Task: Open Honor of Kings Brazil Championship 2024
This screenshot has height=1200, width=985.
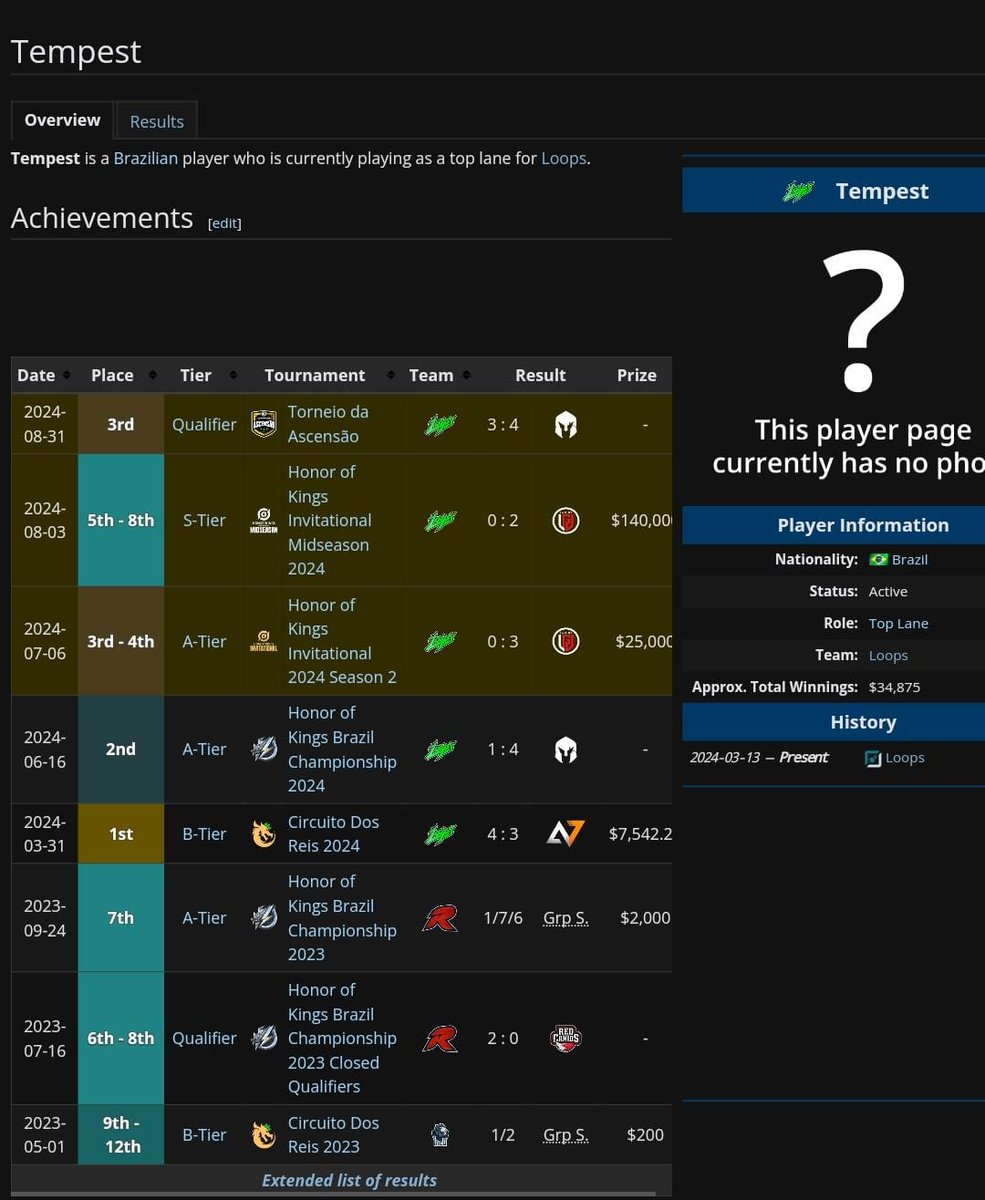Action: pos(342,749)
